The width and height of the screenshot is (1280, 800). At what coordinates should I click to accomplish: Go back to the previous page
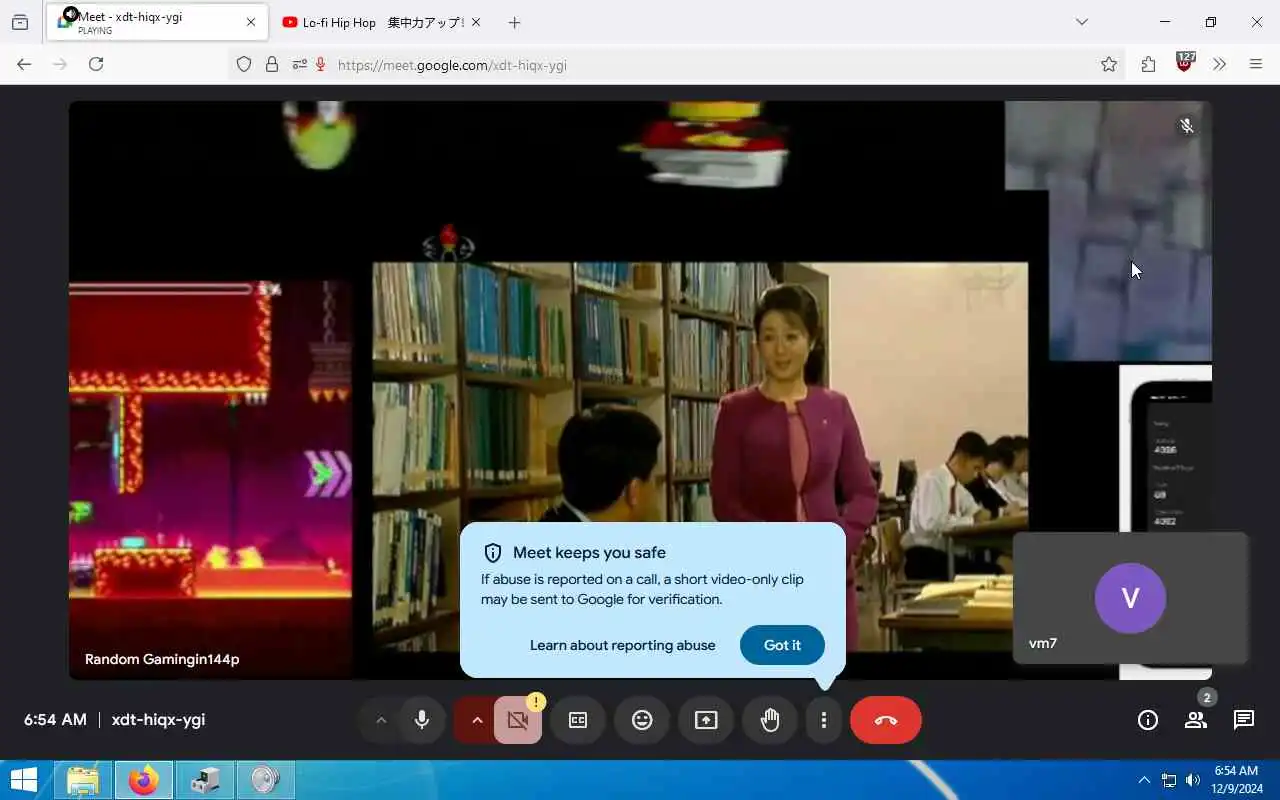(24, 64)
